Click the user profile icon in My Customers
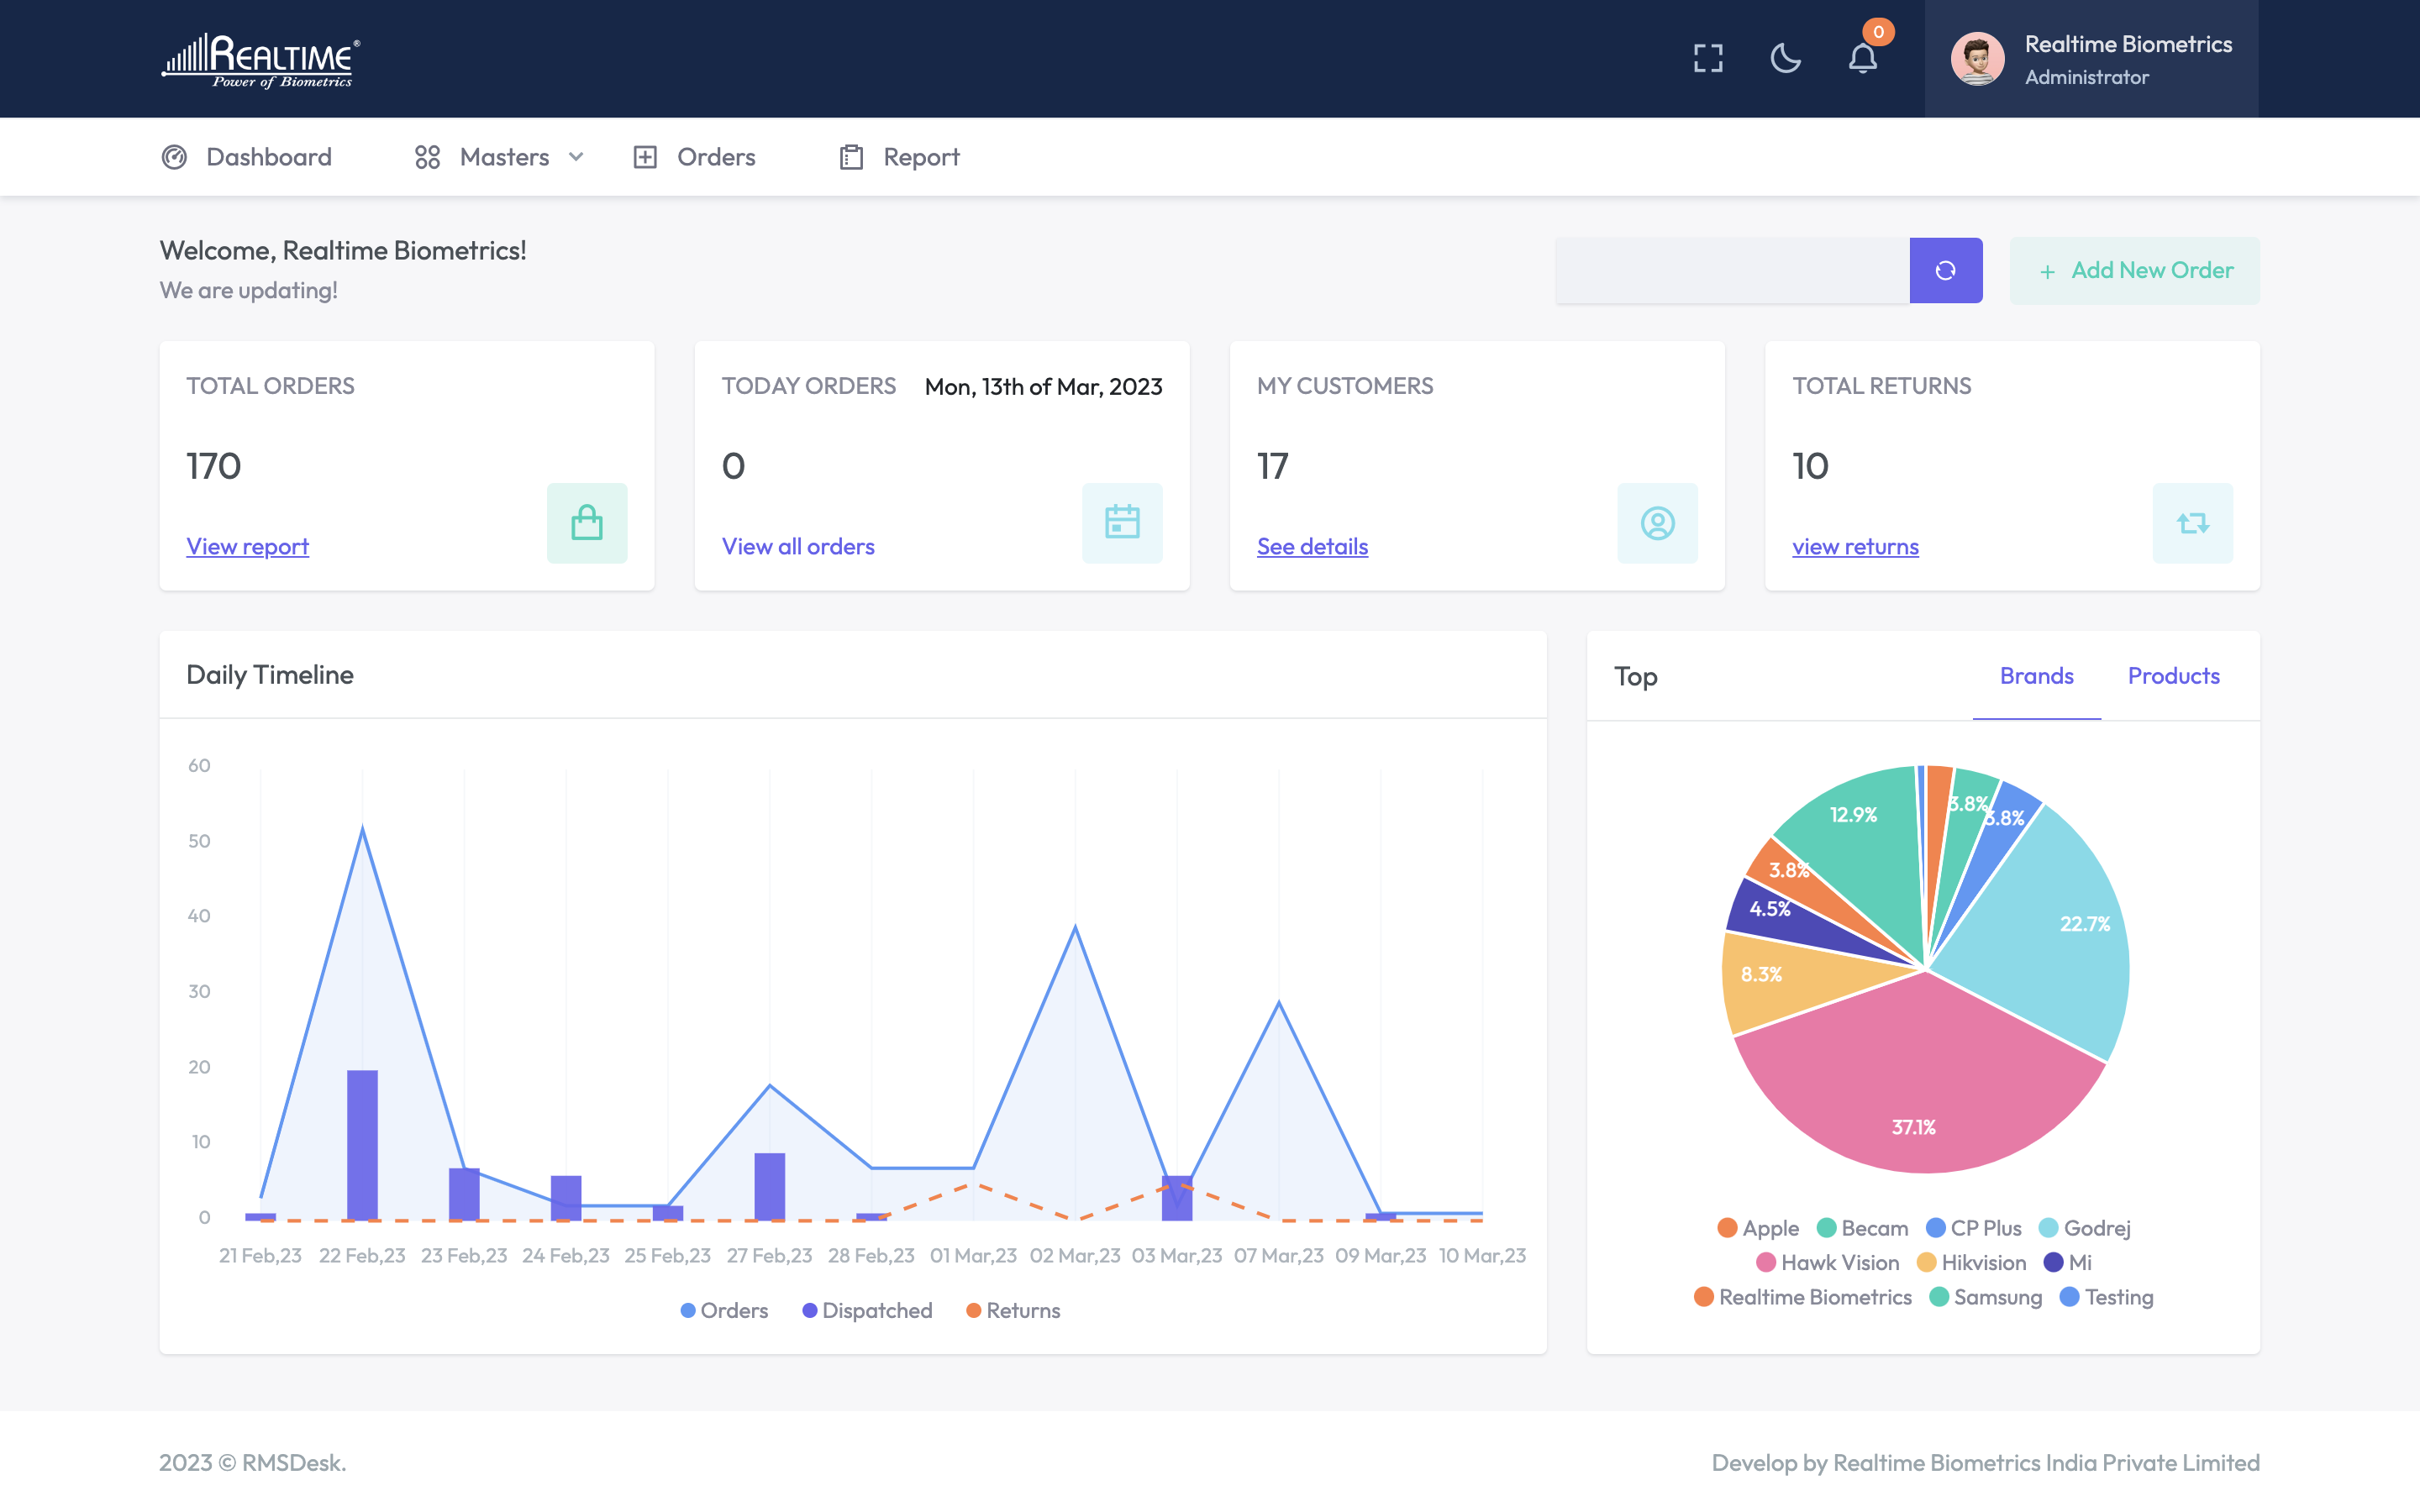 (x=1657, y=523)
